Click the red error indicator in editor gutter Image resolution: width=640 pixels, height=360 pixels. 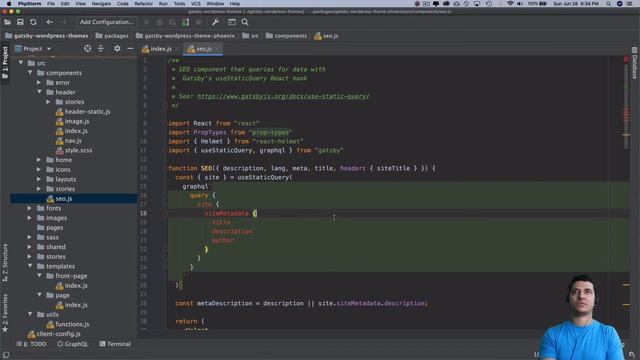click(626, 60)
